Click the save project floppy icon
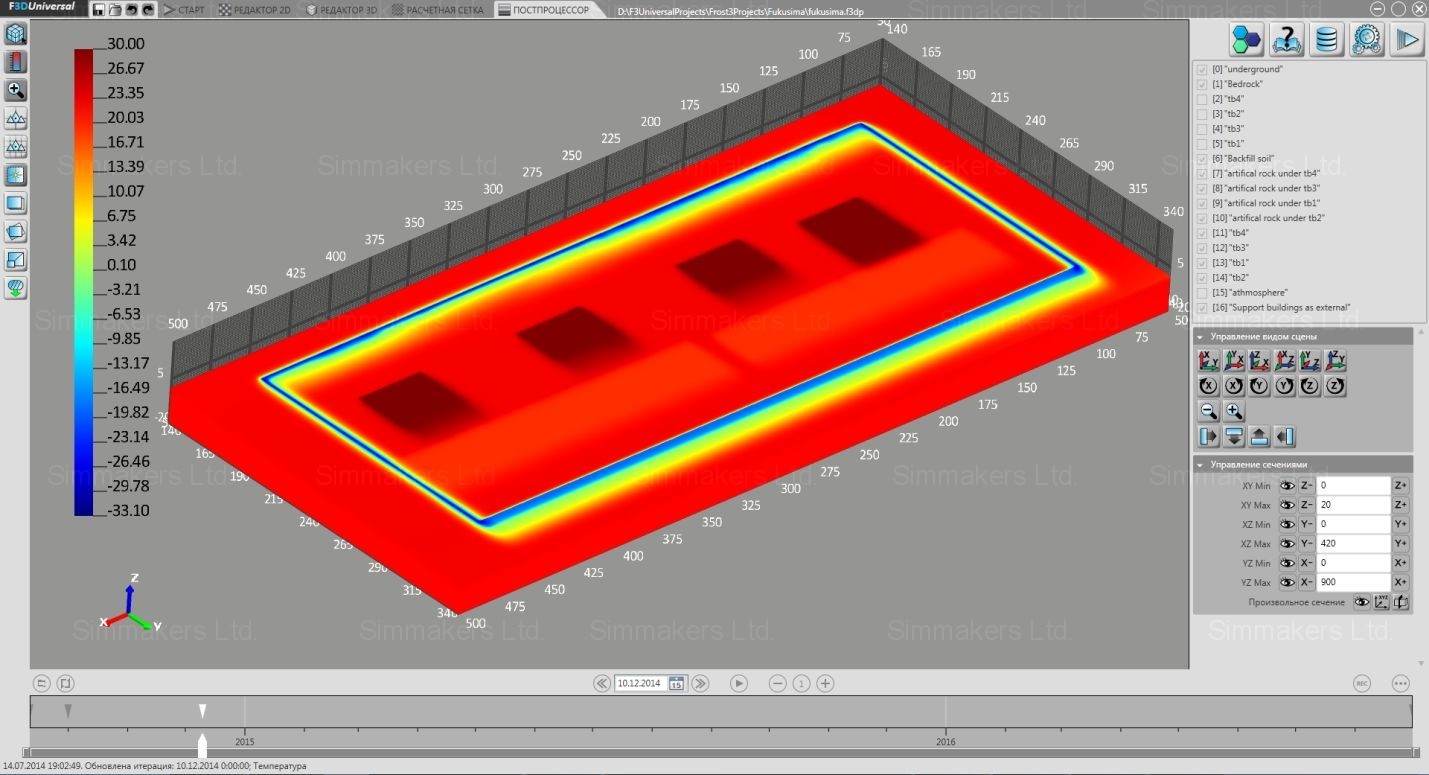 coord(99,10)
